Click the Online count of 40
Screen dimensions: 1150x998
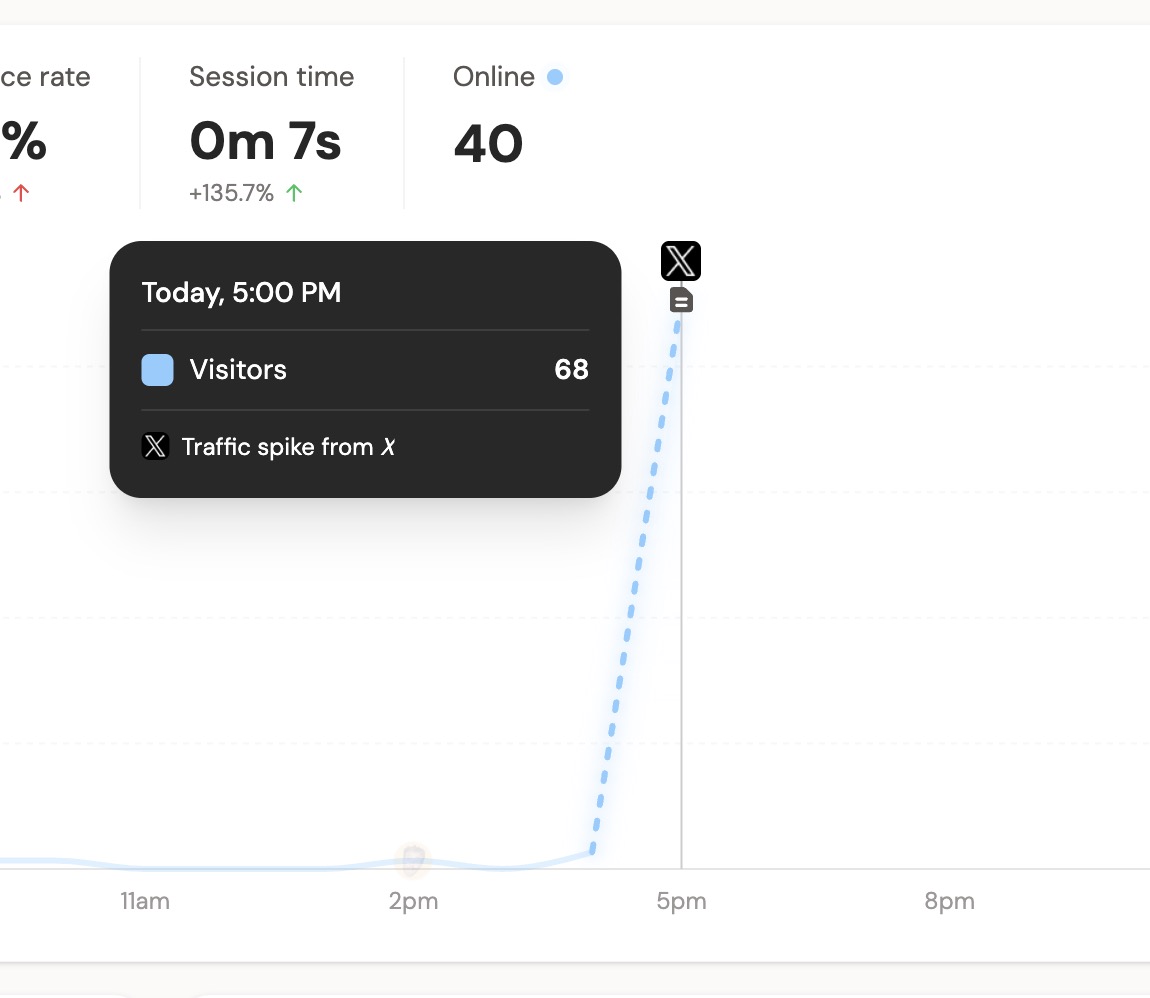tap(488, 143)
